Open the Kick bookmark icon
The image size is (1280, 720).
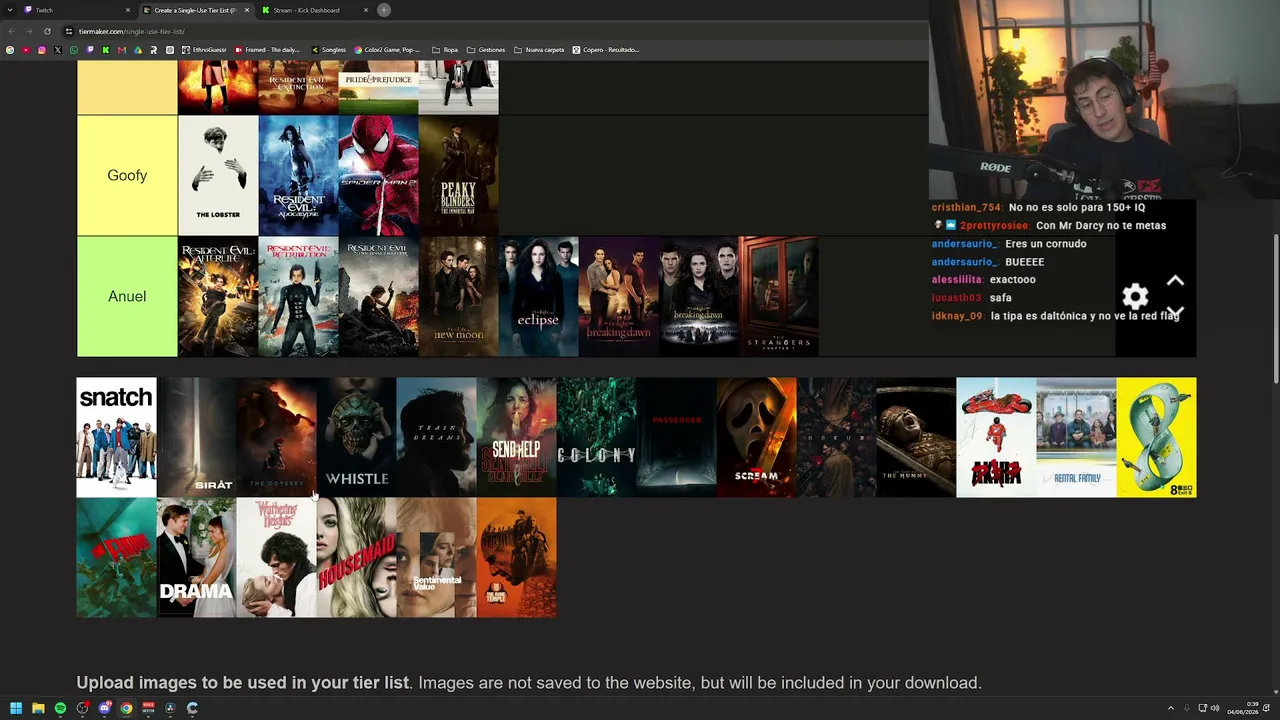pos(106,50)
